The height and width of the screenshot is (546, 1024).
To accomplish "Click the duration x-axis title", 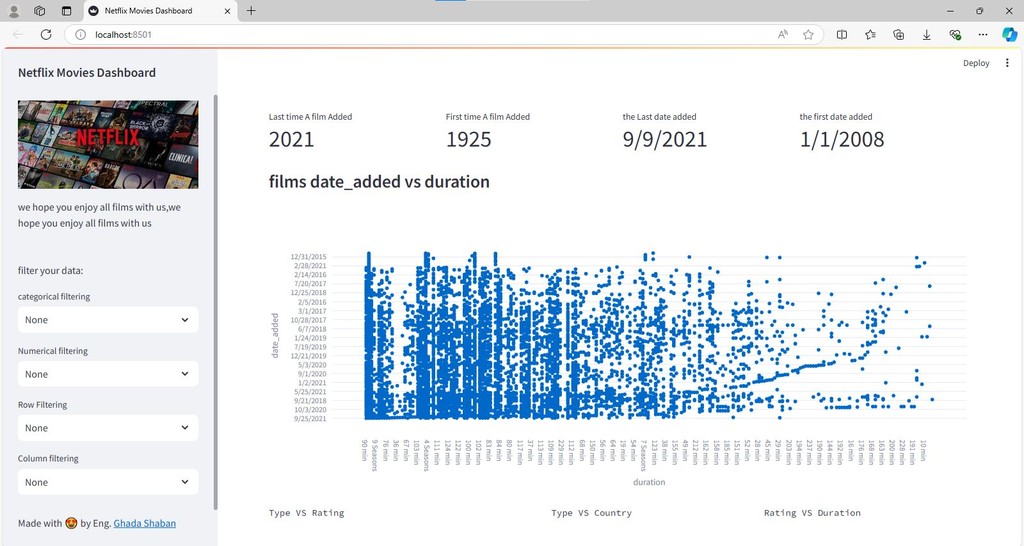I will (648, 482).
